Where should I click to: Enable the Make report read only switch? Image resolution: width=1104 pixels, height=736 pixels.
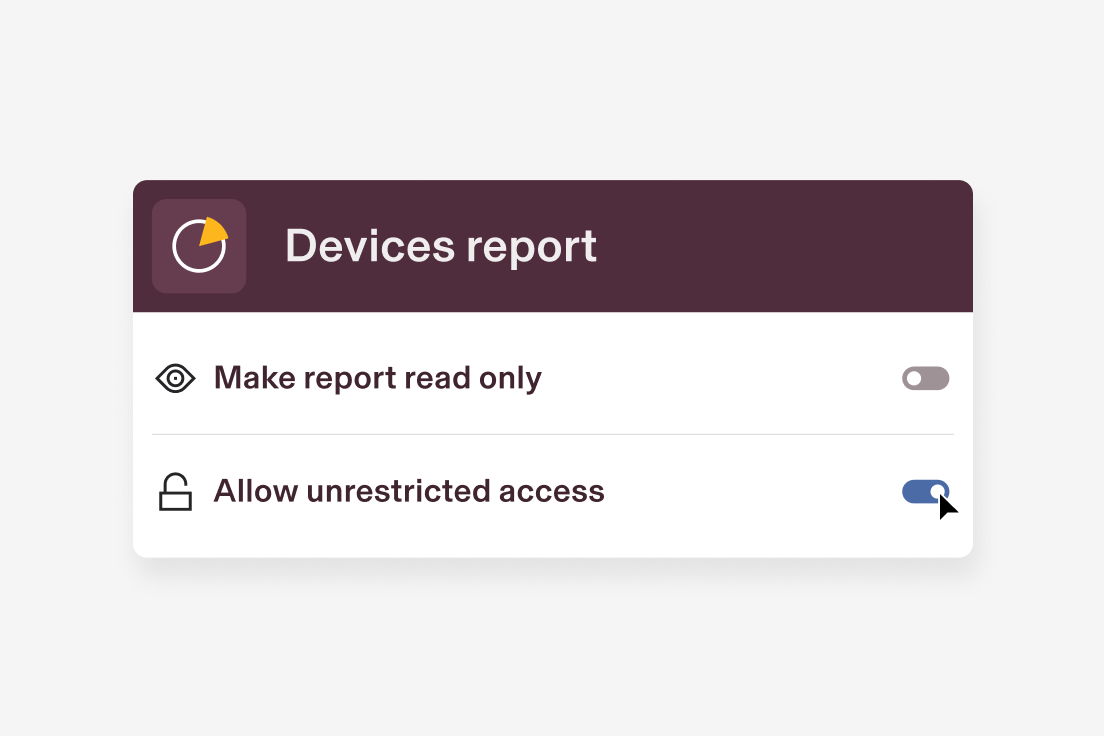click(x=925, y=378)
